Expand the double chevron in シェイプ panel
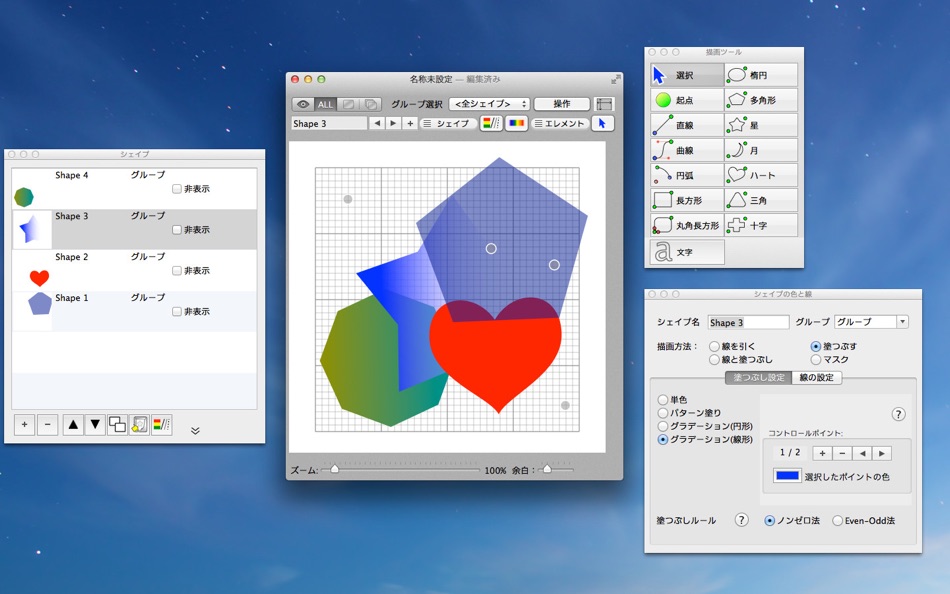This screenshot has height=594, width=950. click(x=195, y=430)
